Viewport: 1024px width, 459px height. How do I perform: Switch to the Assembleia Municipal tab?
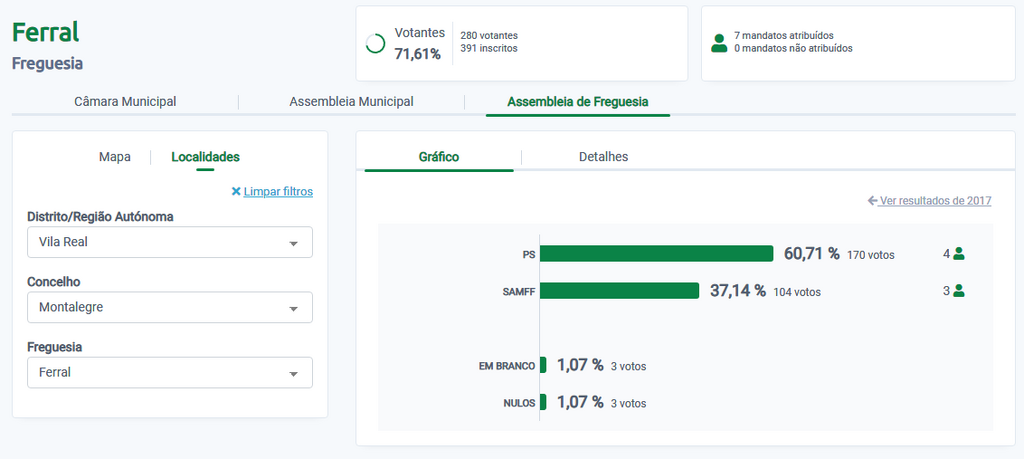[351, 102]
